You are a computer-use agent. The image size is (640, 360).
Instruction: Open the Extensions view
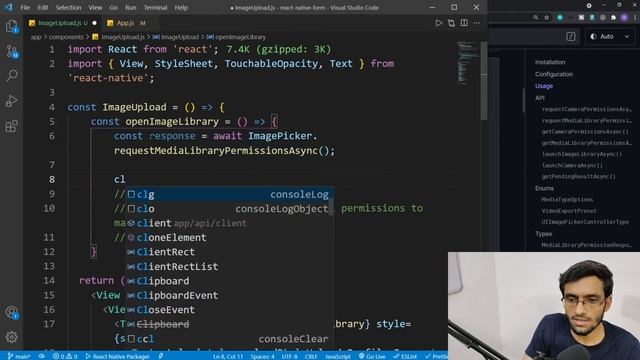(11, 126)
